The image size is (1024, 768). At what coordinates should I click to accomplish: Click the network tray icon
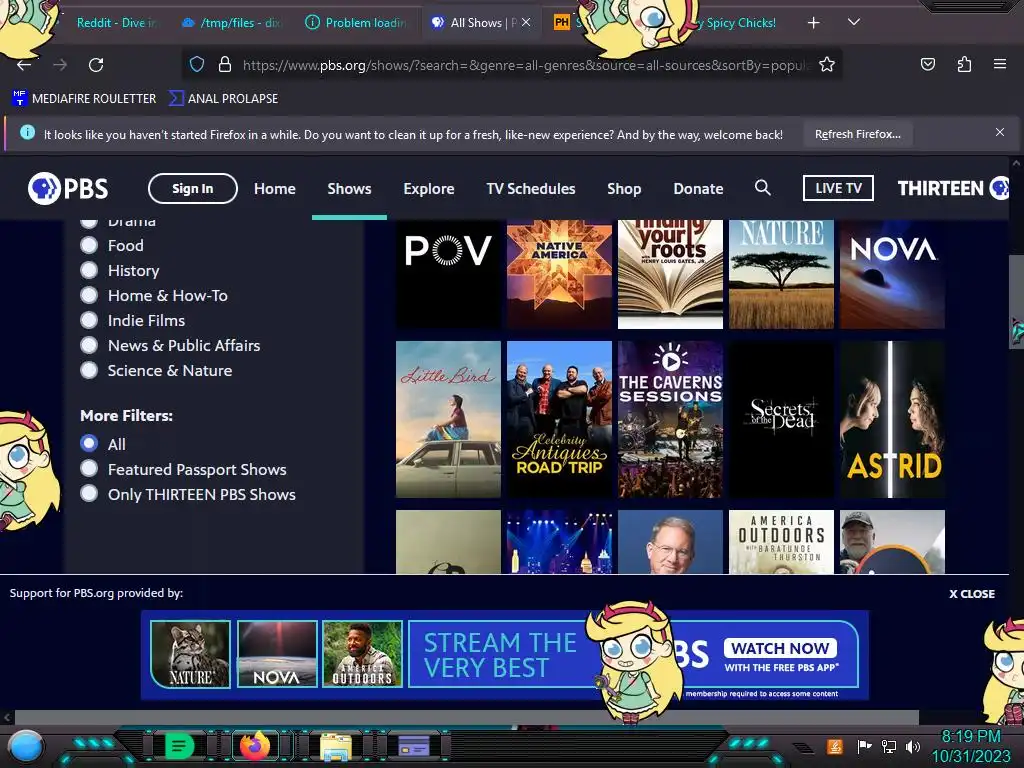tap(889, 746)
